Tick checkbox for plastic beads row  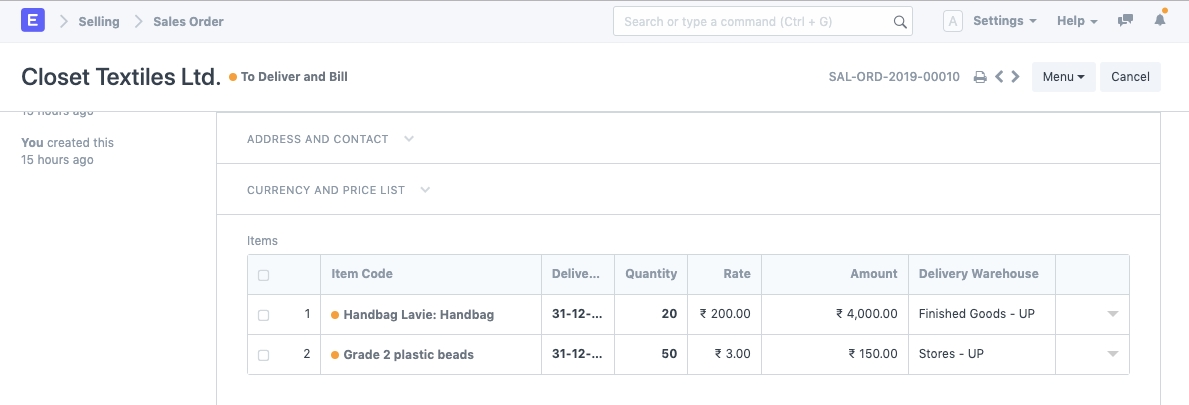(264, 355)
